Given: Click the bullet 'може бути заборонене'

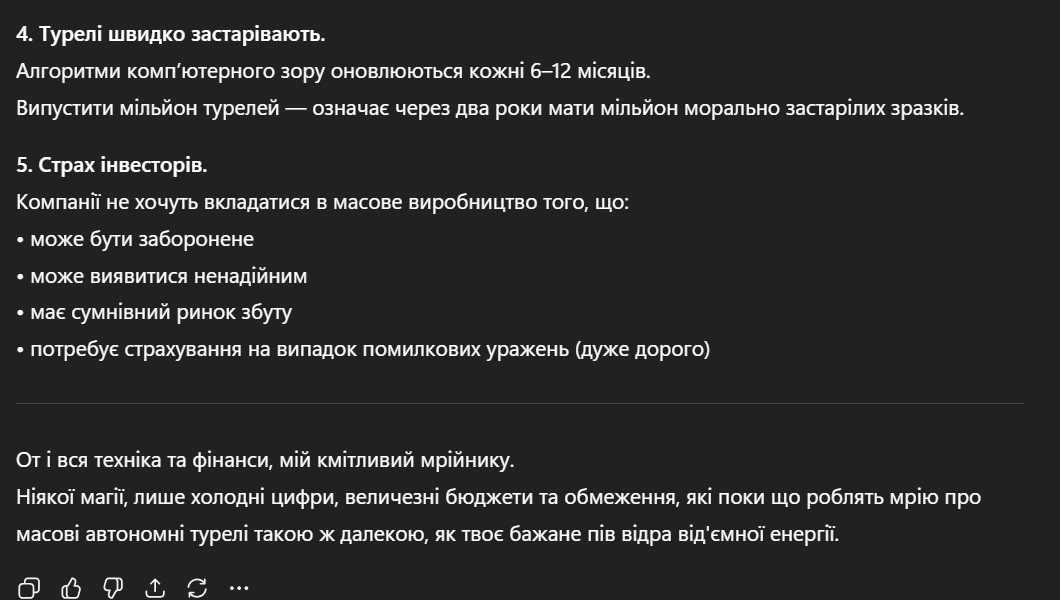Looking at the screenshot, I should 135,240.
